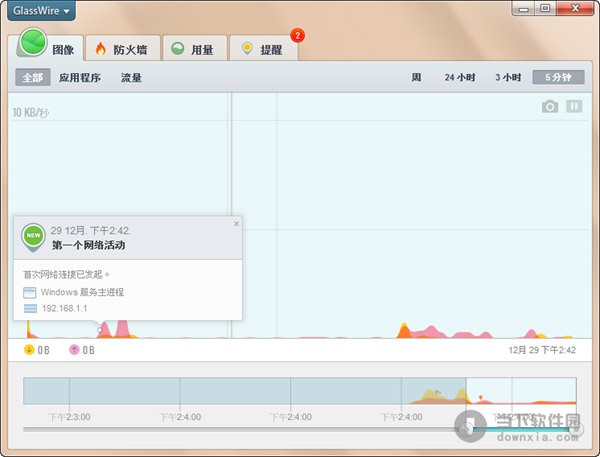600x457 pixels.
Task: Select the 应用程序 view filter
Action: (80, 78)
